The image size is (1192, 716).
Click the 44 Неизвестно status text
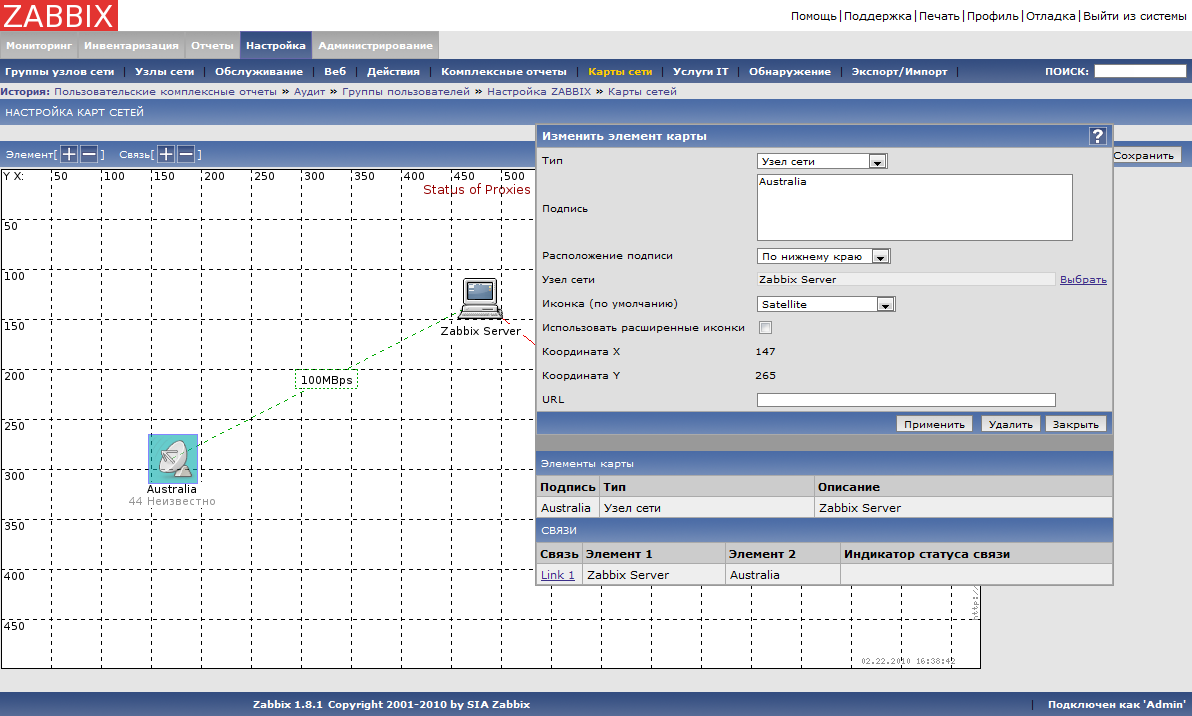[x=172, y=502]
